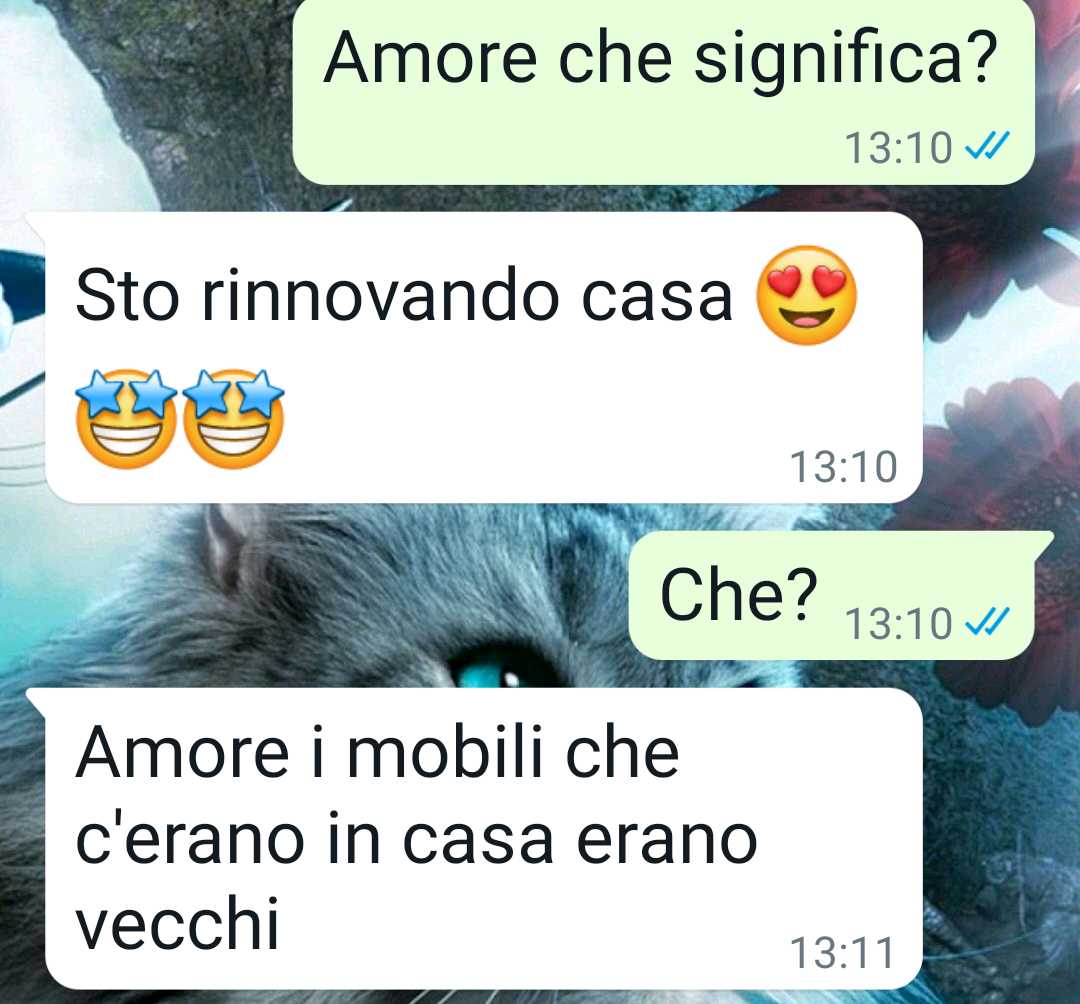Tap the second star-struck emoji
This screenshot has height=1004, width=1080.
pos(233,419)
